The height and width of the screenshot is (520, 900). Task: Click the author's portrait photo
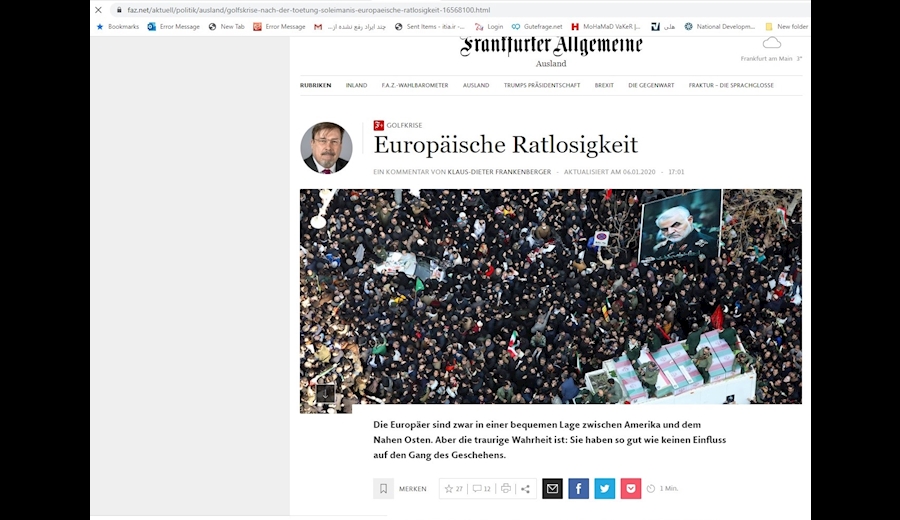[x=326, y=148]
